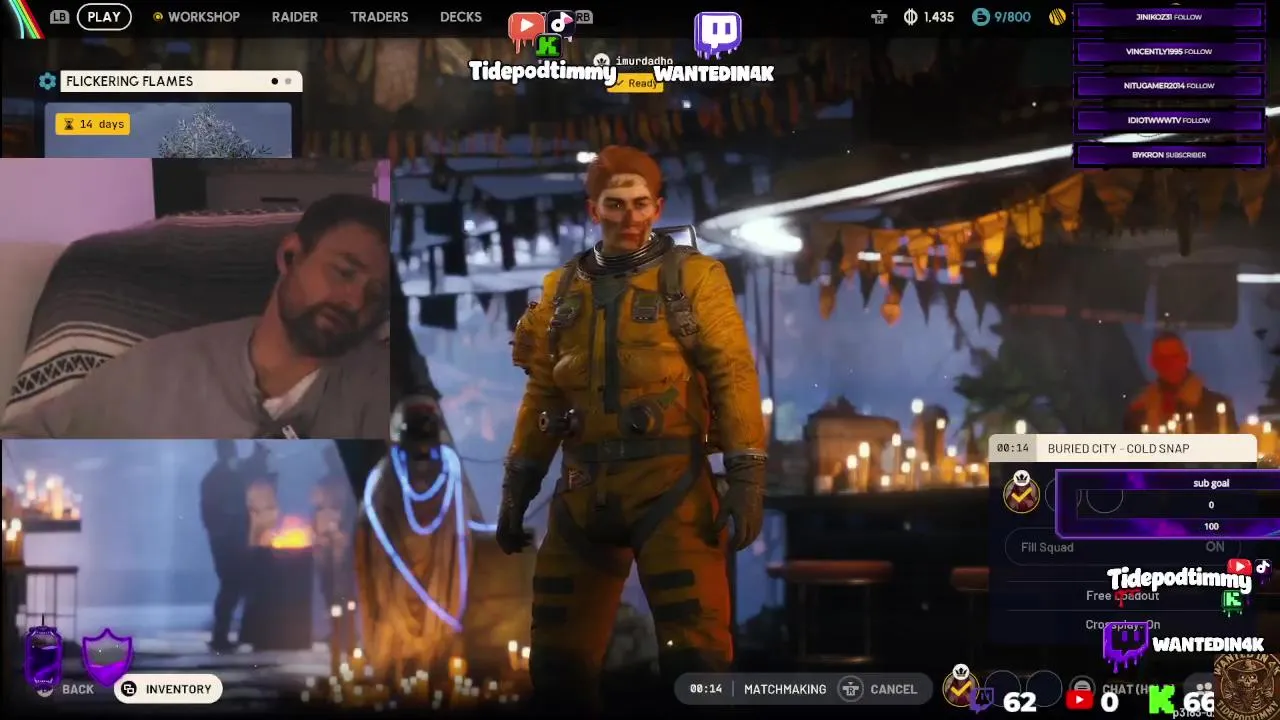
Task: Open the INVENTORY button
Action: [167, 689]
